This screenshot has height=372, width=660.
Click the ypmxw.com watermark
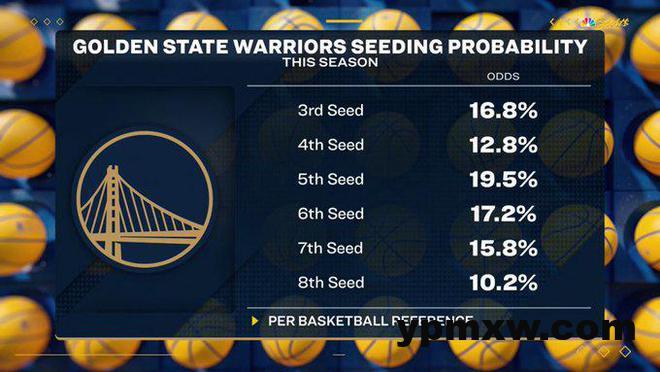[x=515, y=330]
